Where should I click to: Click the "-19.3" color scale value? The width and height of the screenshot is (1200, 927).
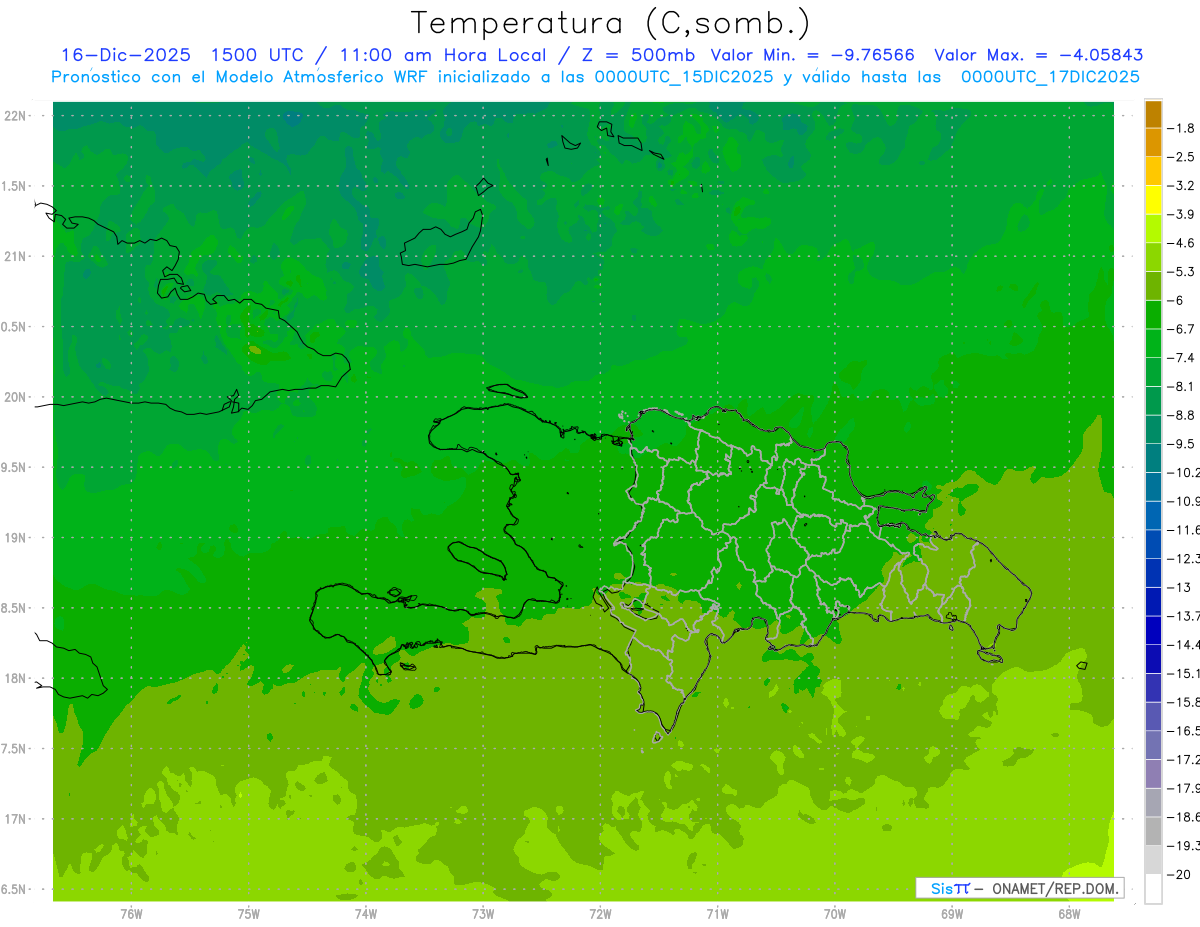point(1184,845)
